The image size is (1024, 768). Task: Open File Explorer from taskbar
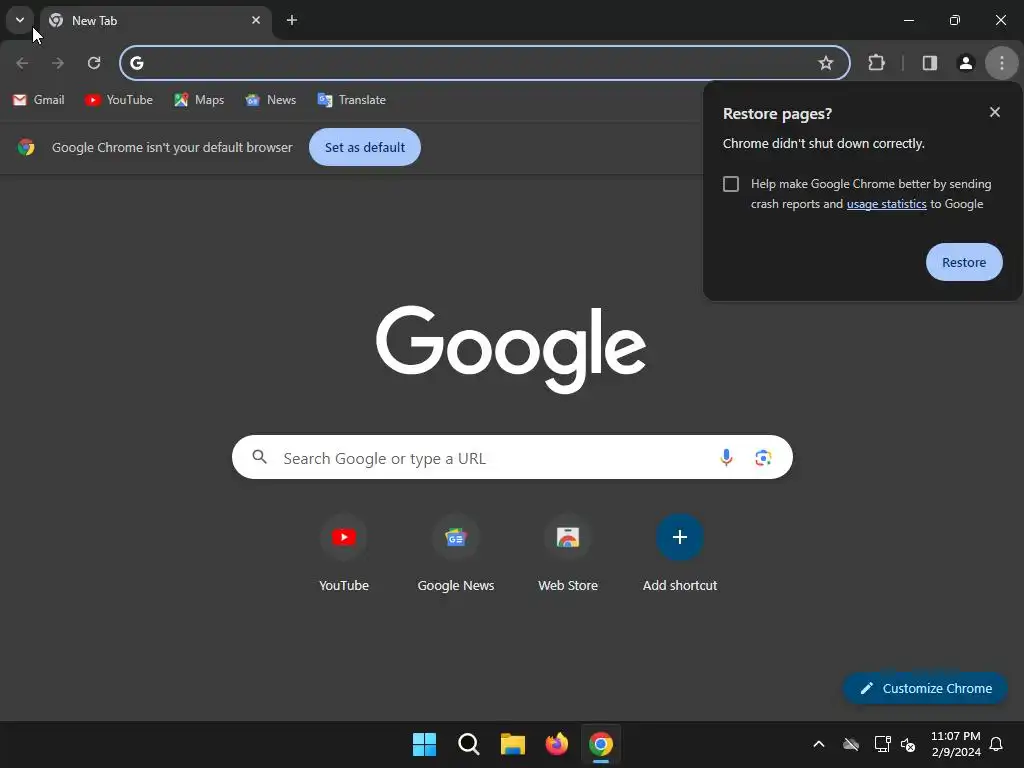tap(513, 744)
